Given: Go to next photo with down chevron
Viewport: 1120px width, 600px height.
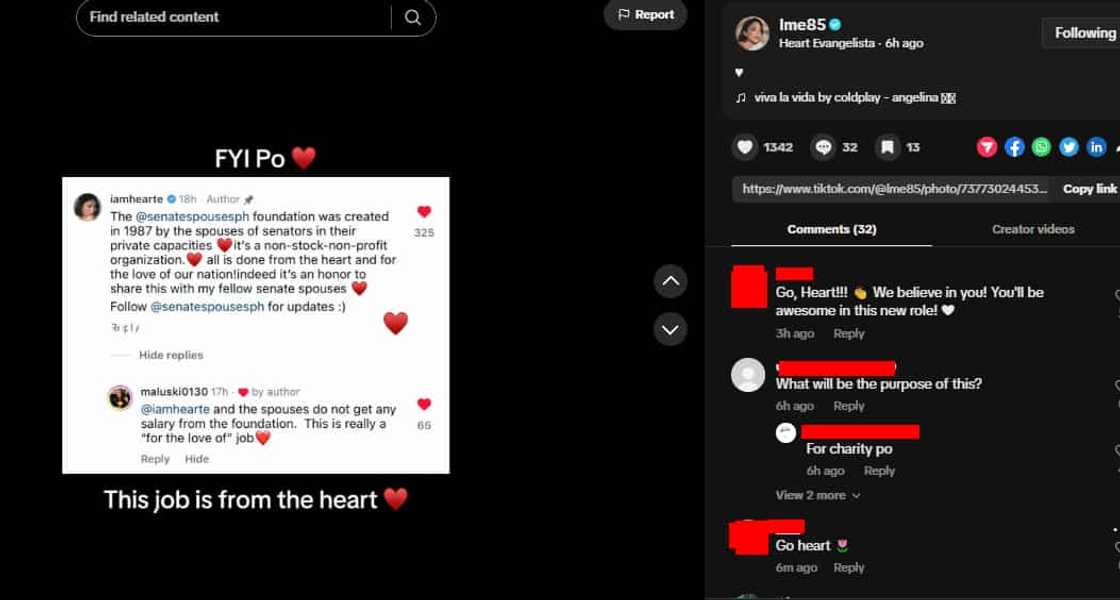Looking at the screenshot, I should (670, 328).
